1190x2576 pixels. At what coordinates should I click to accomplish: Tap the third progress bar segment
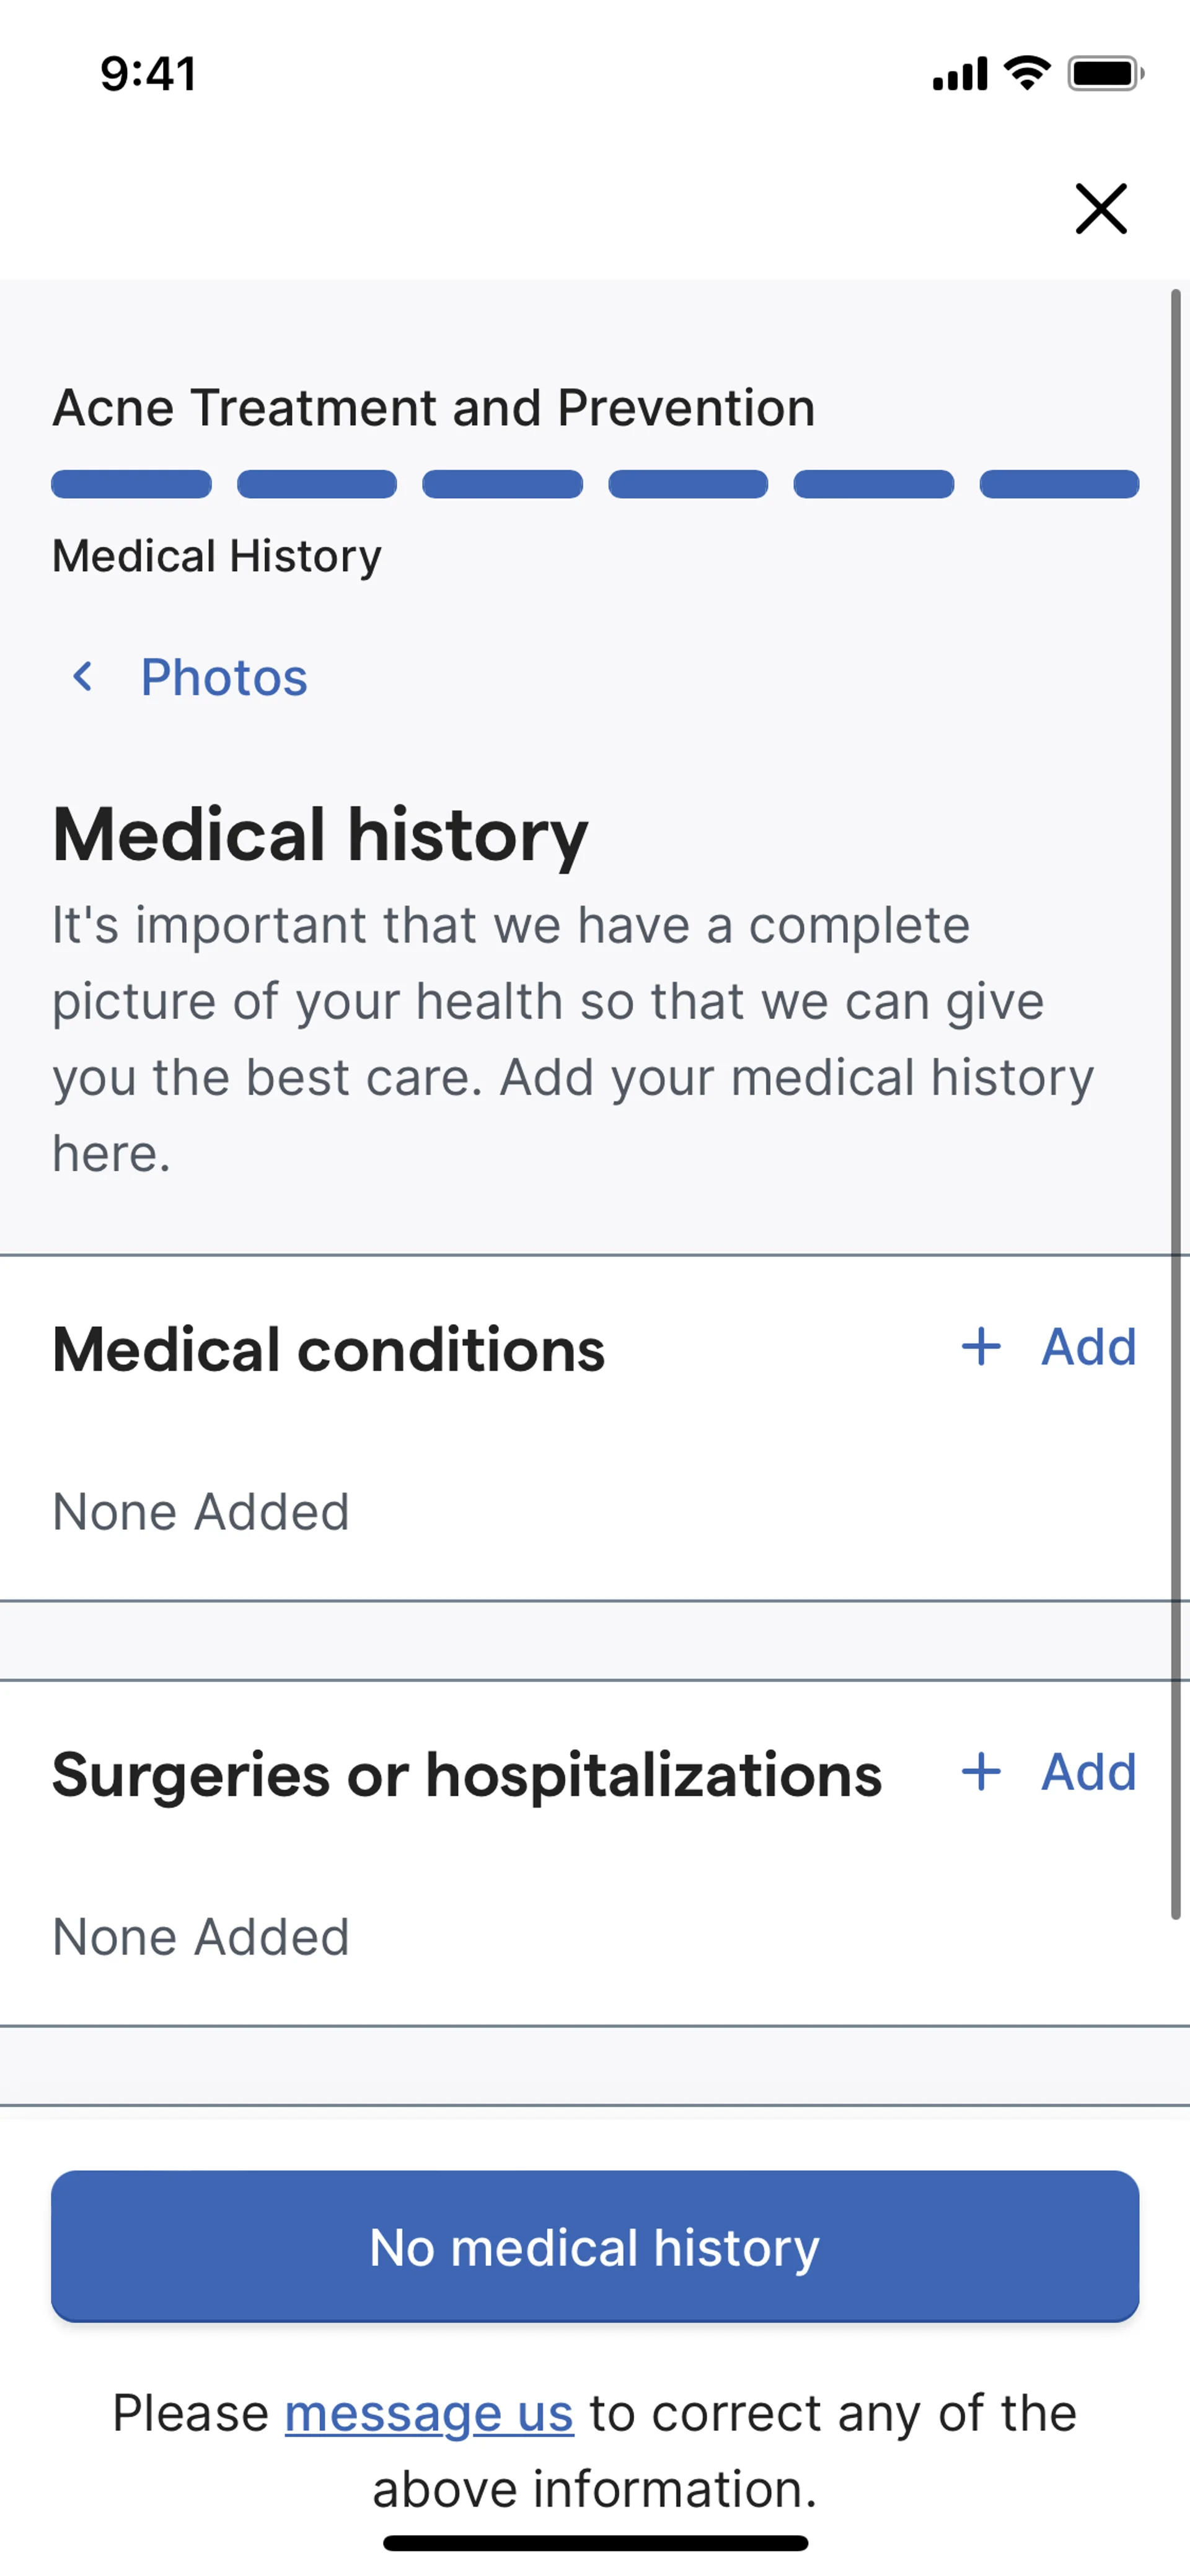[502, 484]
